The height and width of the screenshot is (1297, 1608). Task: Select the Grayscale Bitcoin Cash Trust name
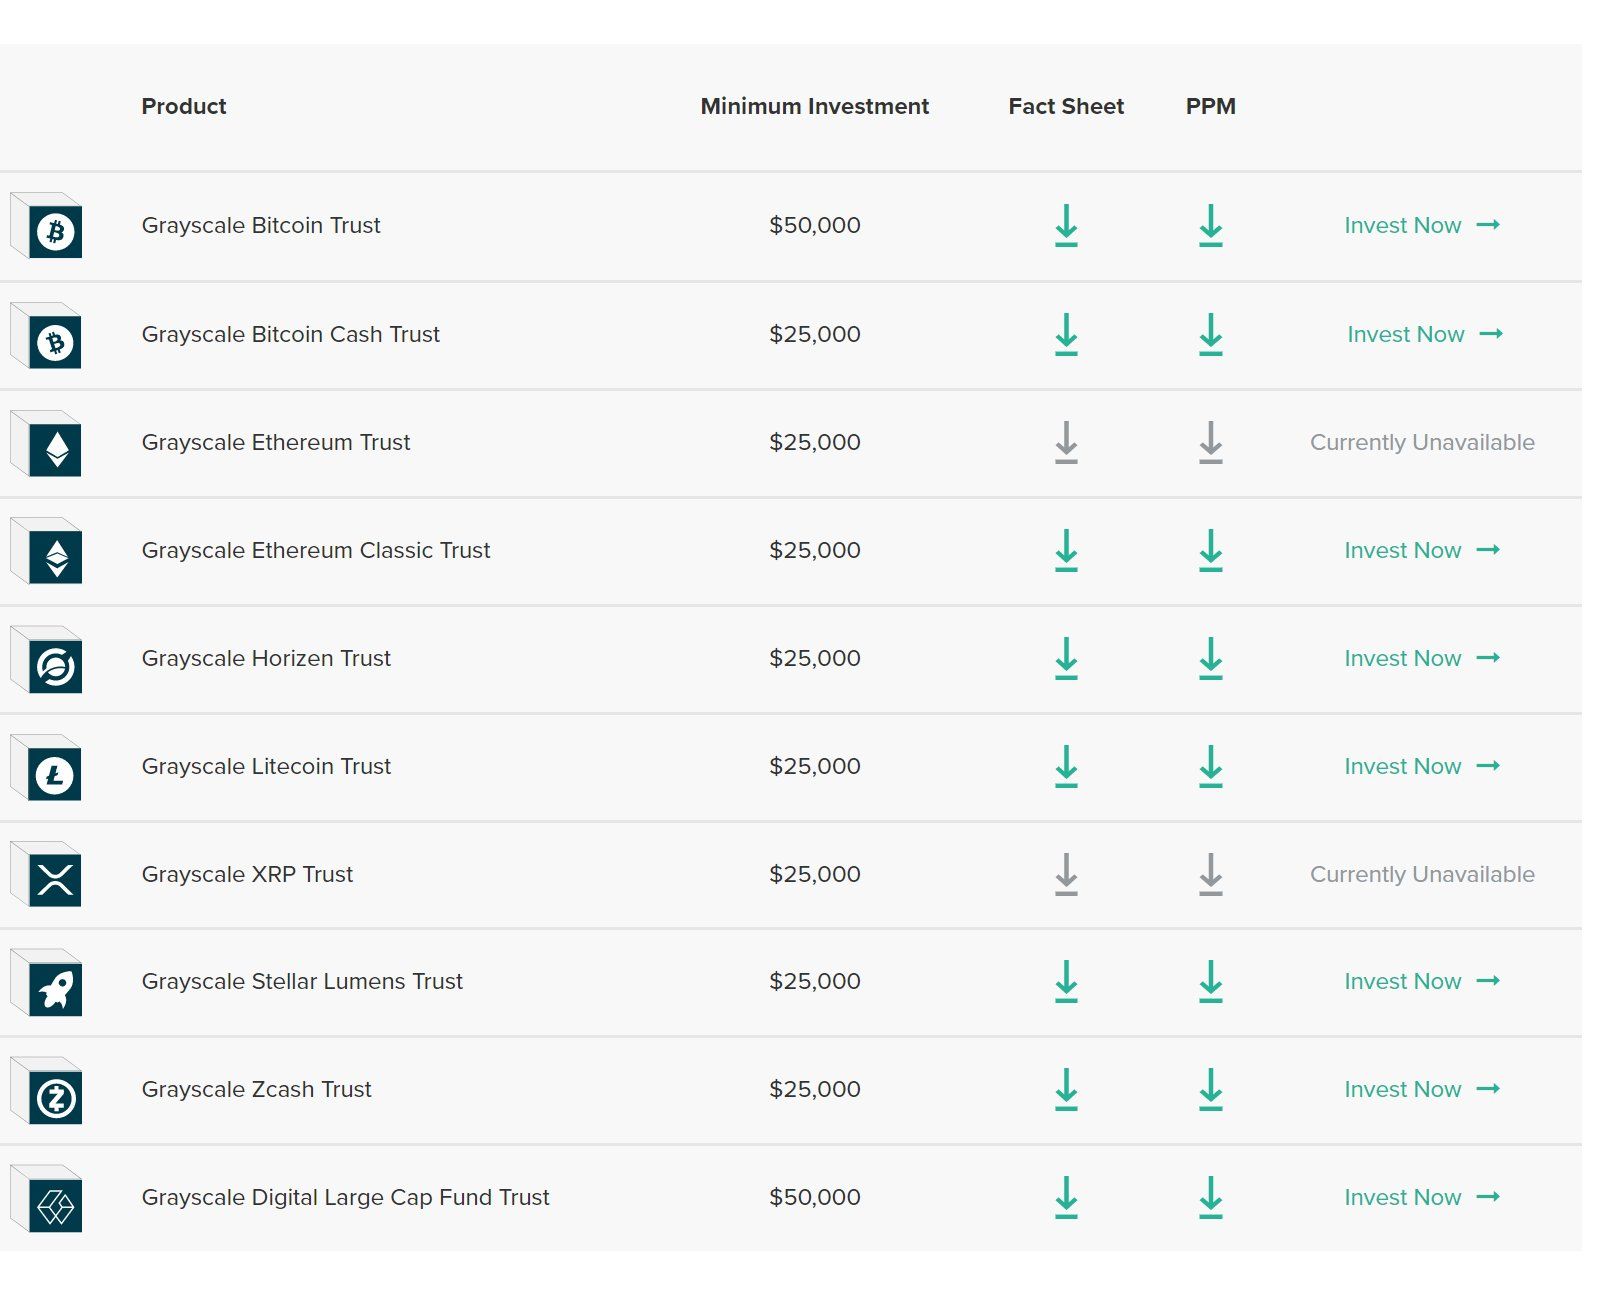(290, 335)
